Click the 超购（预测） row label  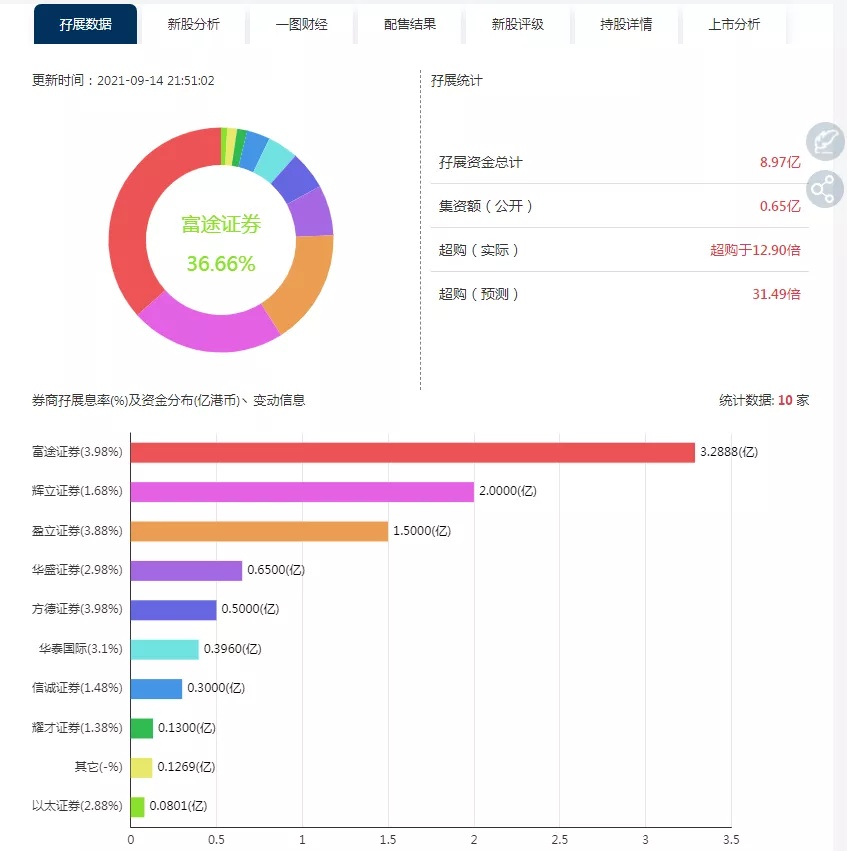(480, 294)
